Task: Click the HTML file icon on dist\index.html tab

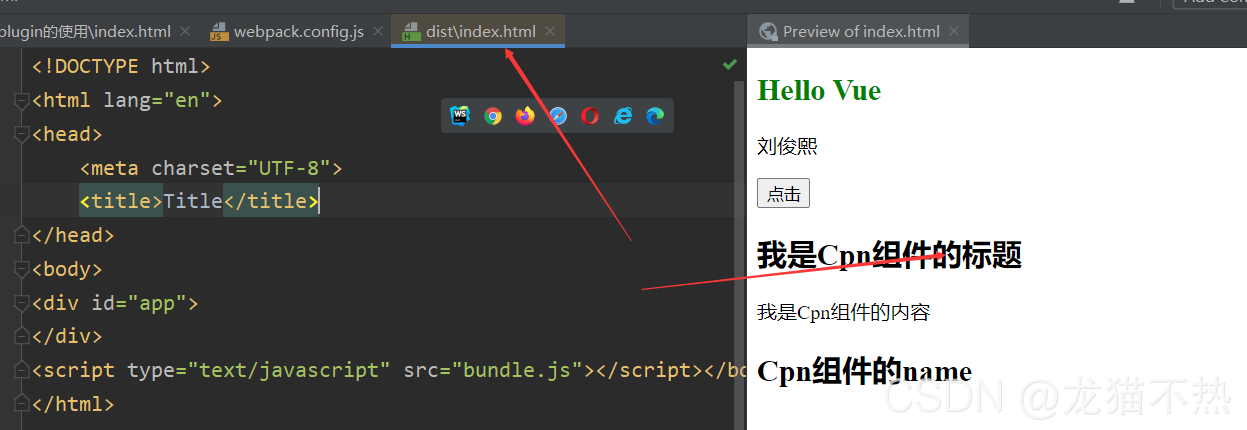Action: [x=410, y=32]
